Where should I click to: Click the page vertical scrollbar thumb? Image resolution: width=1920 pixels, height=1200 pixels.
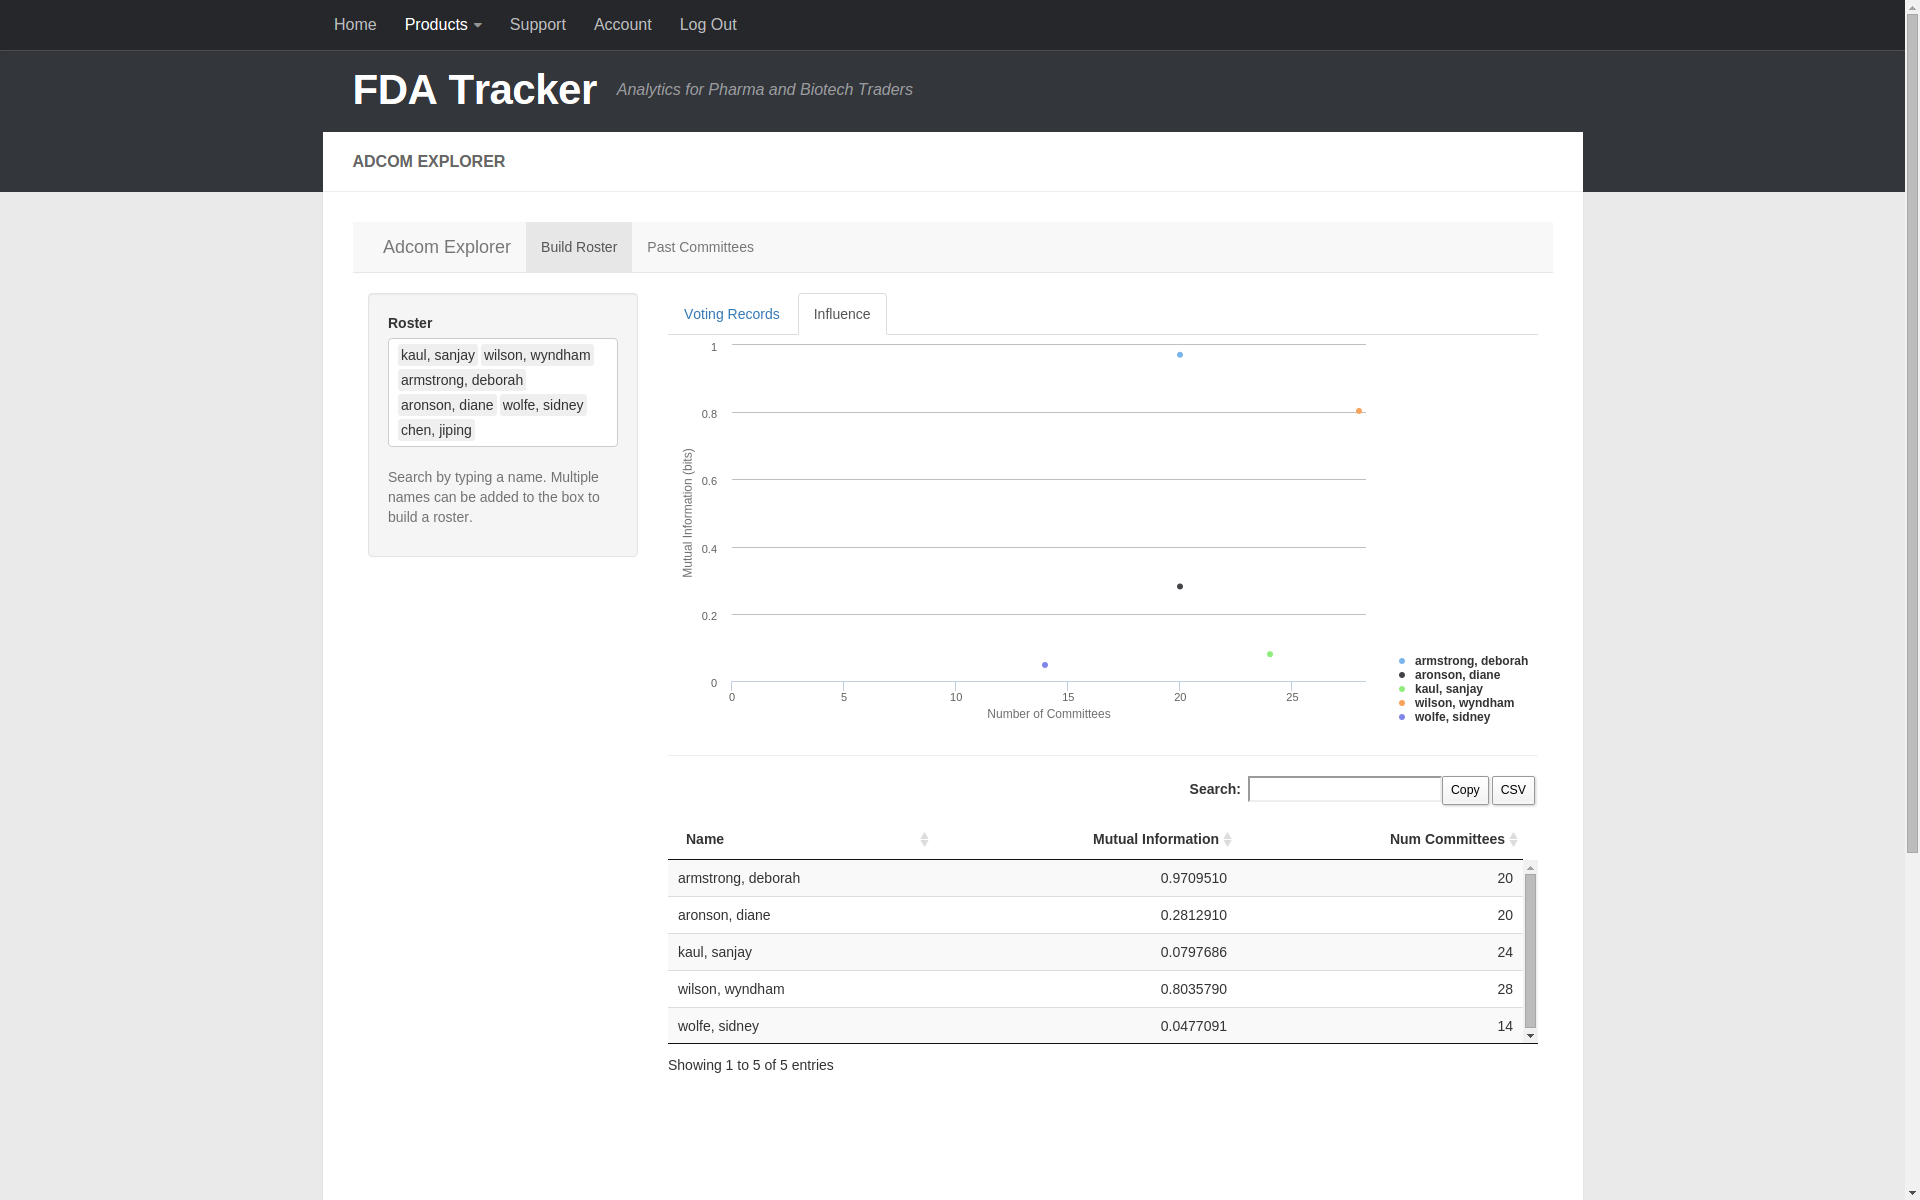click(1912, 432)
